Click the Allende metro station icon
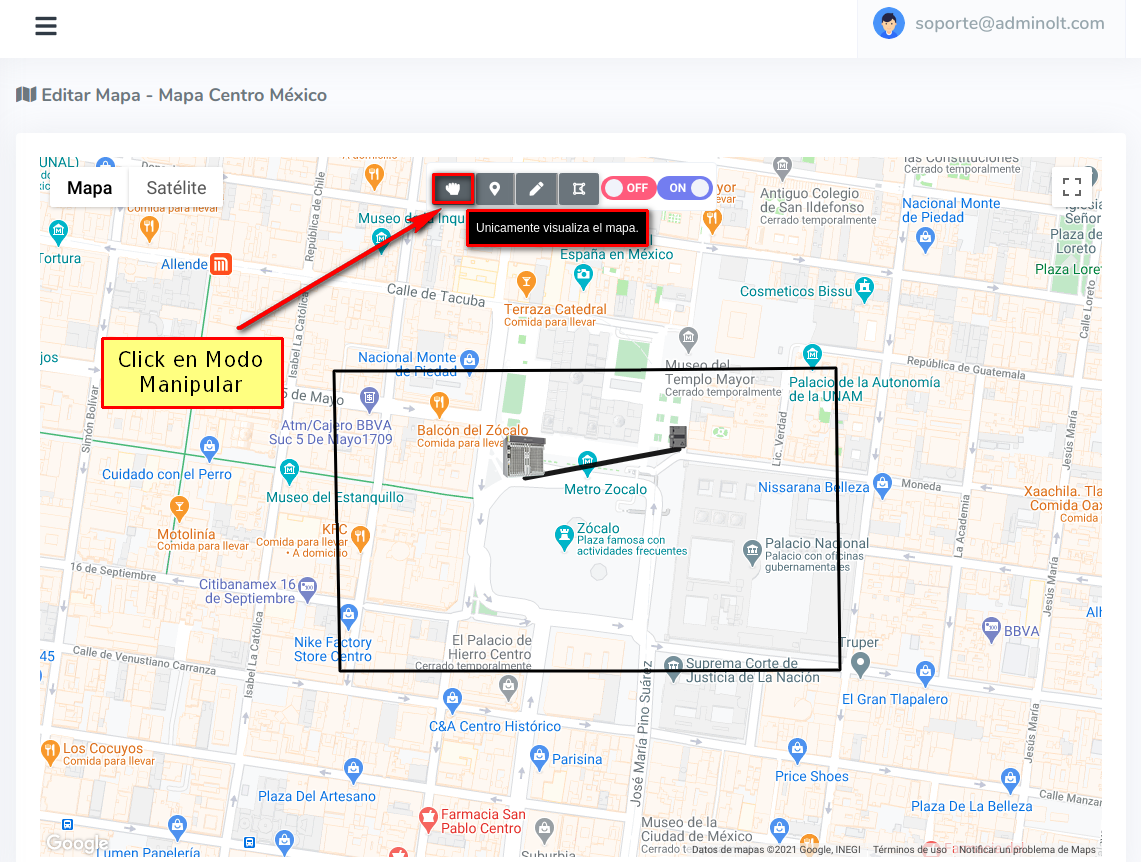Screen dimensions: 1141x862 (222, 265)
